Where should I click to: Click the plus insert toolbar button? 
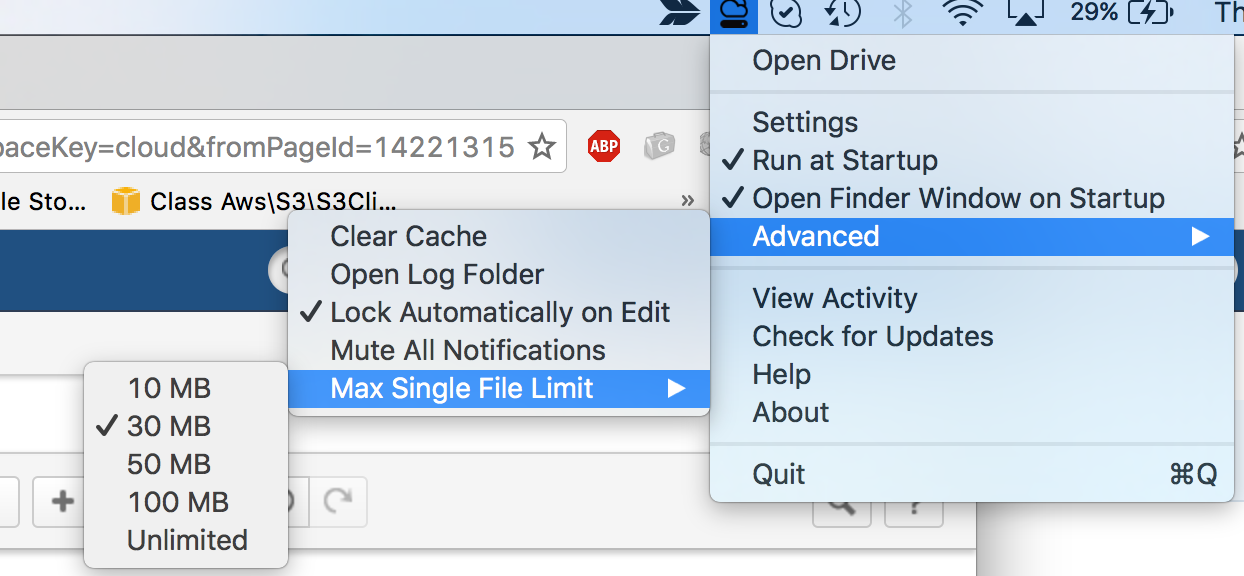pyautogui.click(x=62, y=502)
